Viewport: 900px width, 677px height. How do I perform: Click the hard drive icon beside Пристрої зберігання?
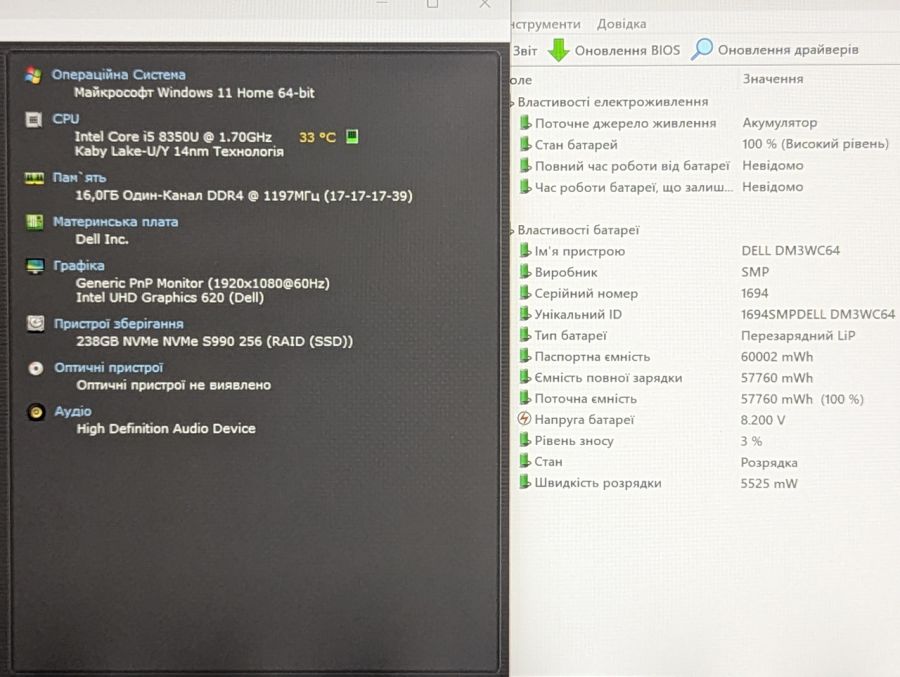coord(36,323)
